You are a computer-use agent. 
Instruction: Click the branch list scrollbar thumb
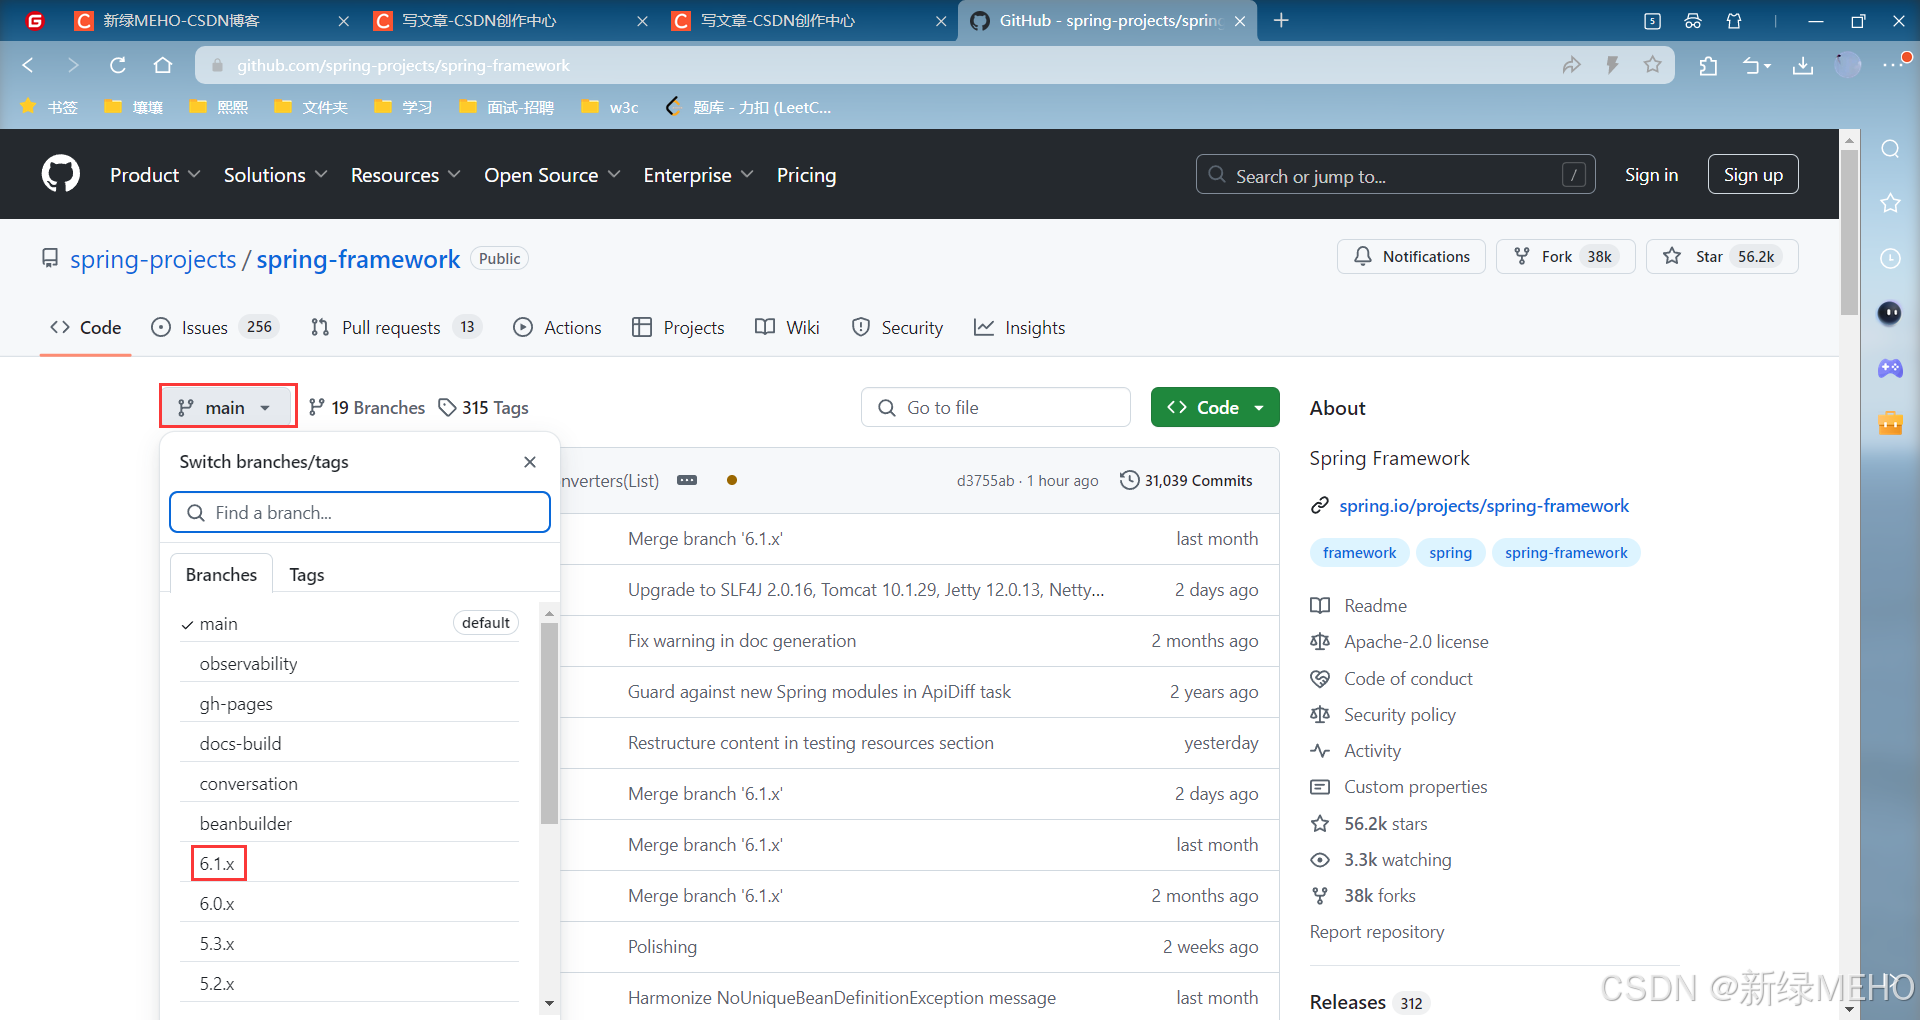[x=549, y=724]
